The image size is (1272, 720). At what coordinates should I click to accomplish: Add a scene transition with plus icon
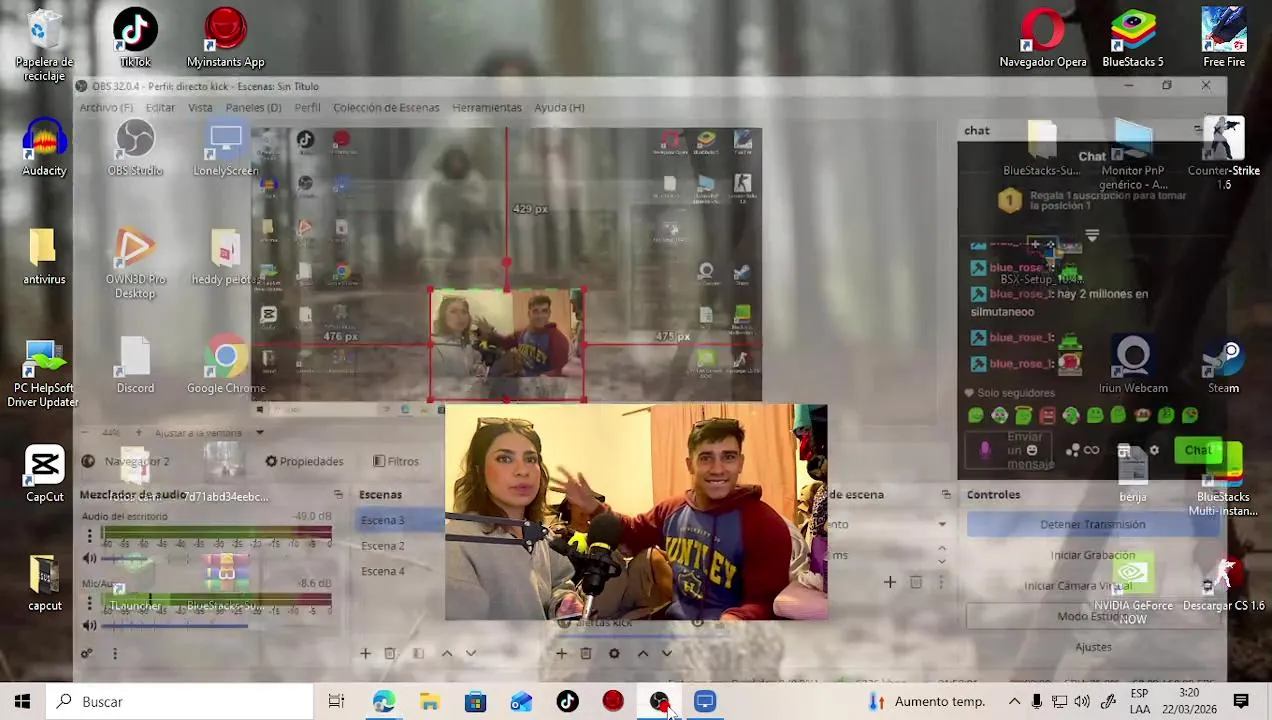pyautogui.click(x=890, y=582)
